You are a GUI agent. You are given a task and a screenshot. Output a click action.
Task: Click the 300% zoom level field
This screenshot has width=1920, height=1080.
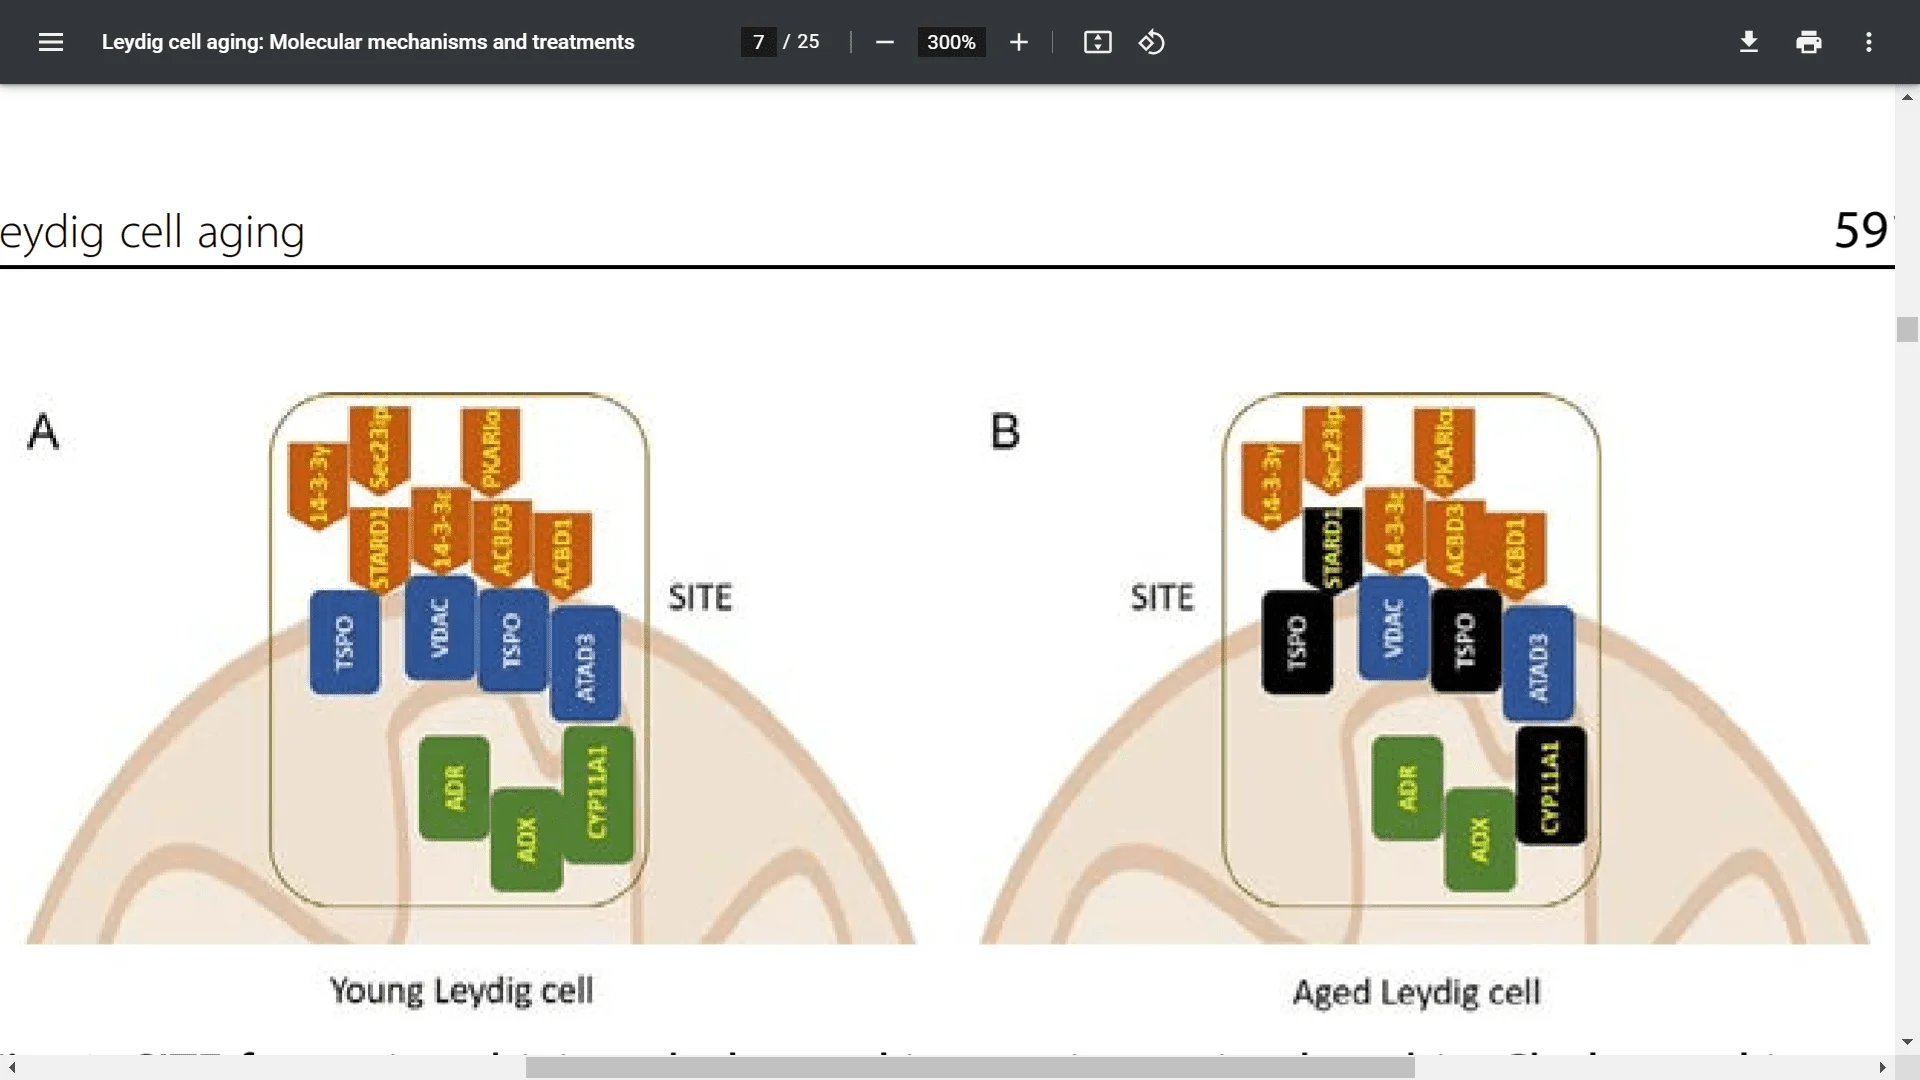[x=951, y=42]
